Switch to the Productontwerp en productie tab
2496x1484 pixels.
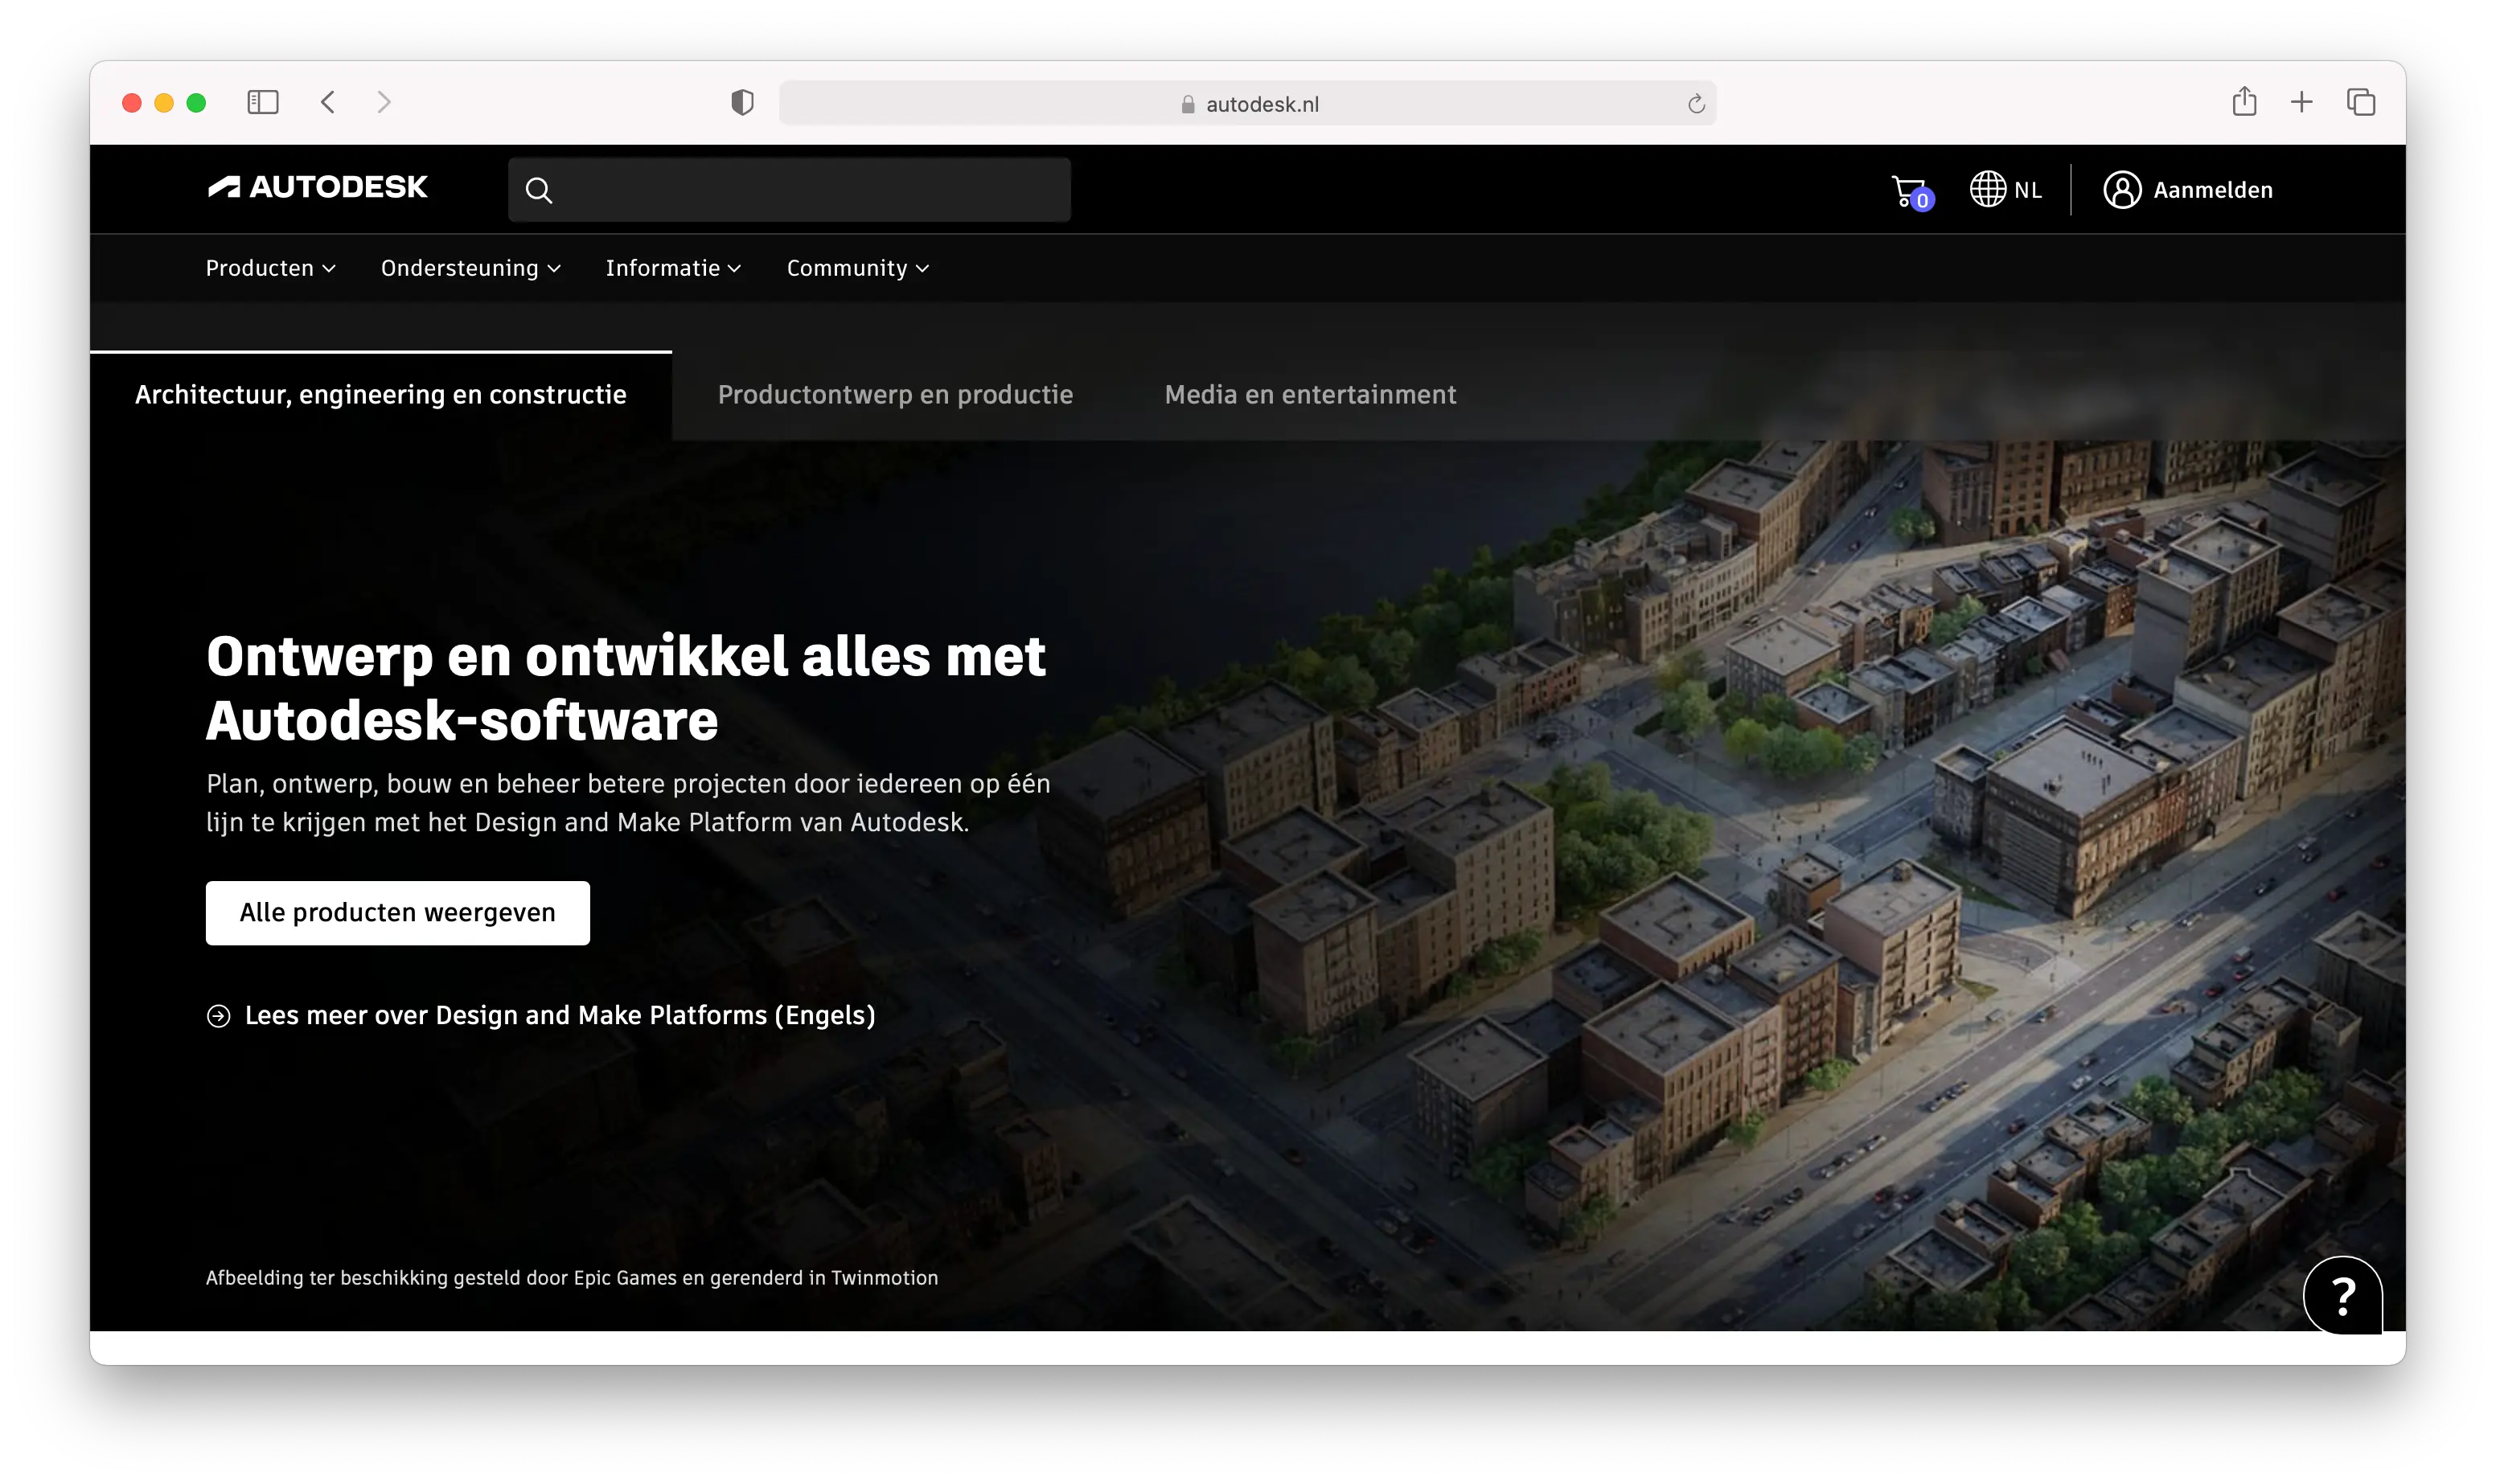895,394
